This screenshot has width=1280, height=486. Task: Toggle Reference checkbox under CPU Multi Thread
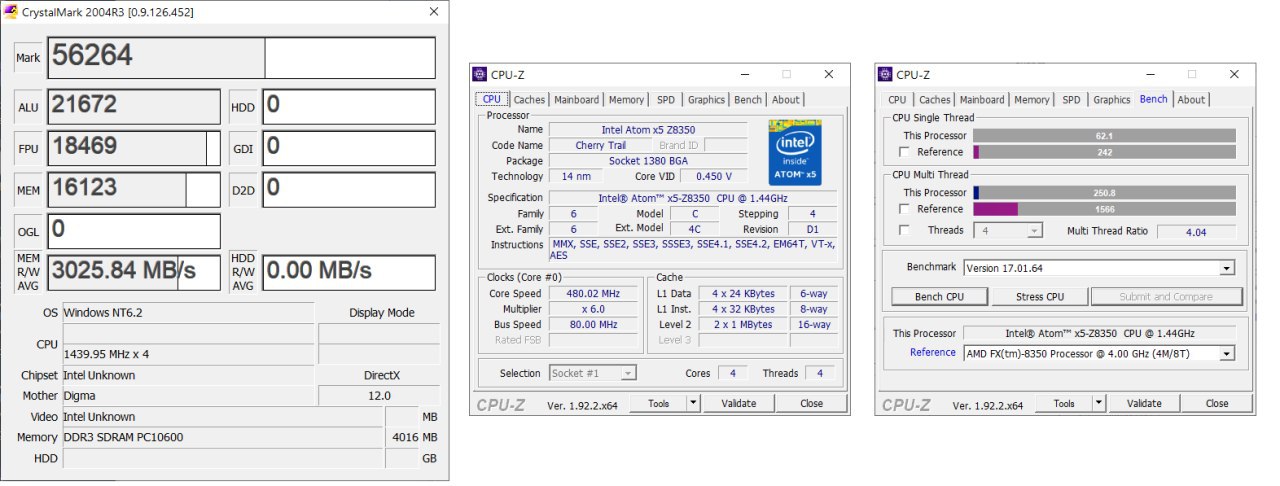click(905, 209)
